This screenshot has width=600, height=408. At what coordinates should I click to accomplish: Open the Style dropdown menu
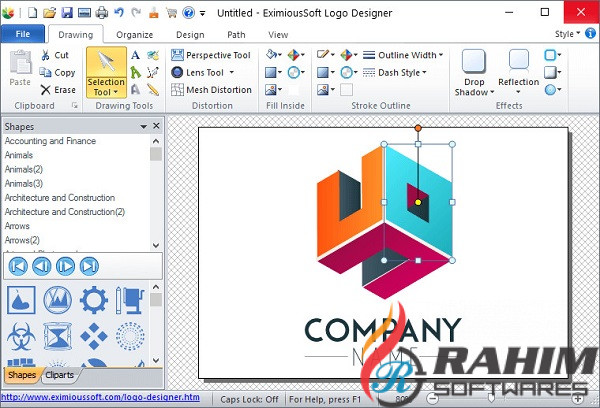(x=567, y=34)
